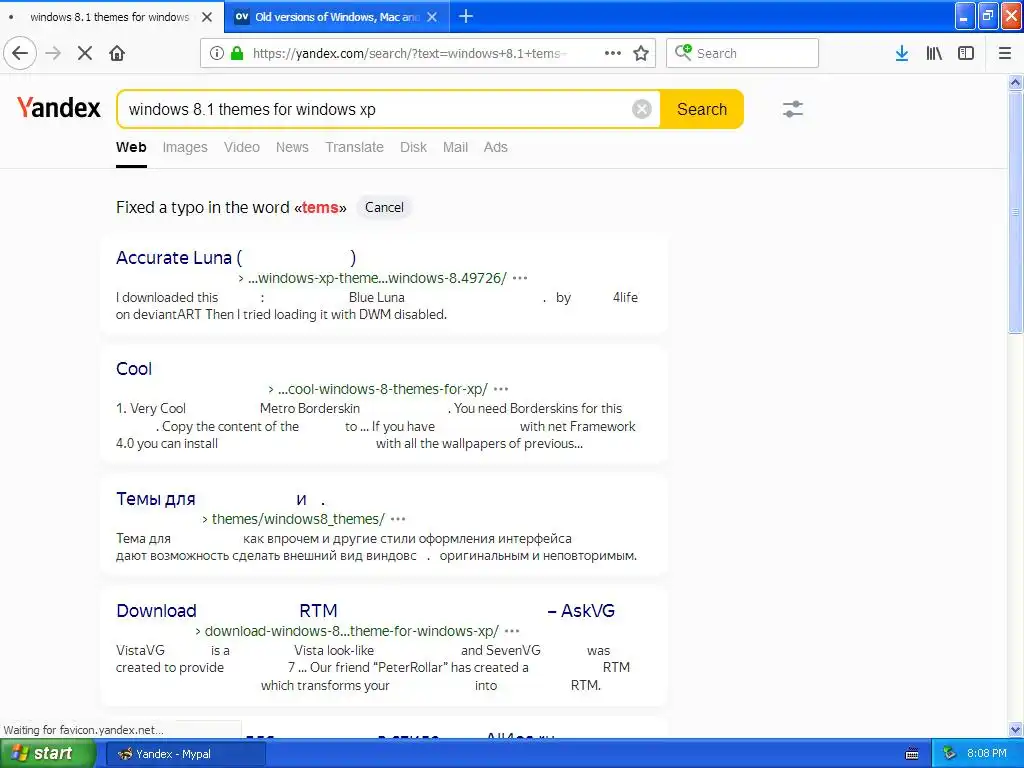This screenshot has width=1024, height=768.
Task: Click the search engine magnifier icon in toolbar
Action: tap(683, 53)
